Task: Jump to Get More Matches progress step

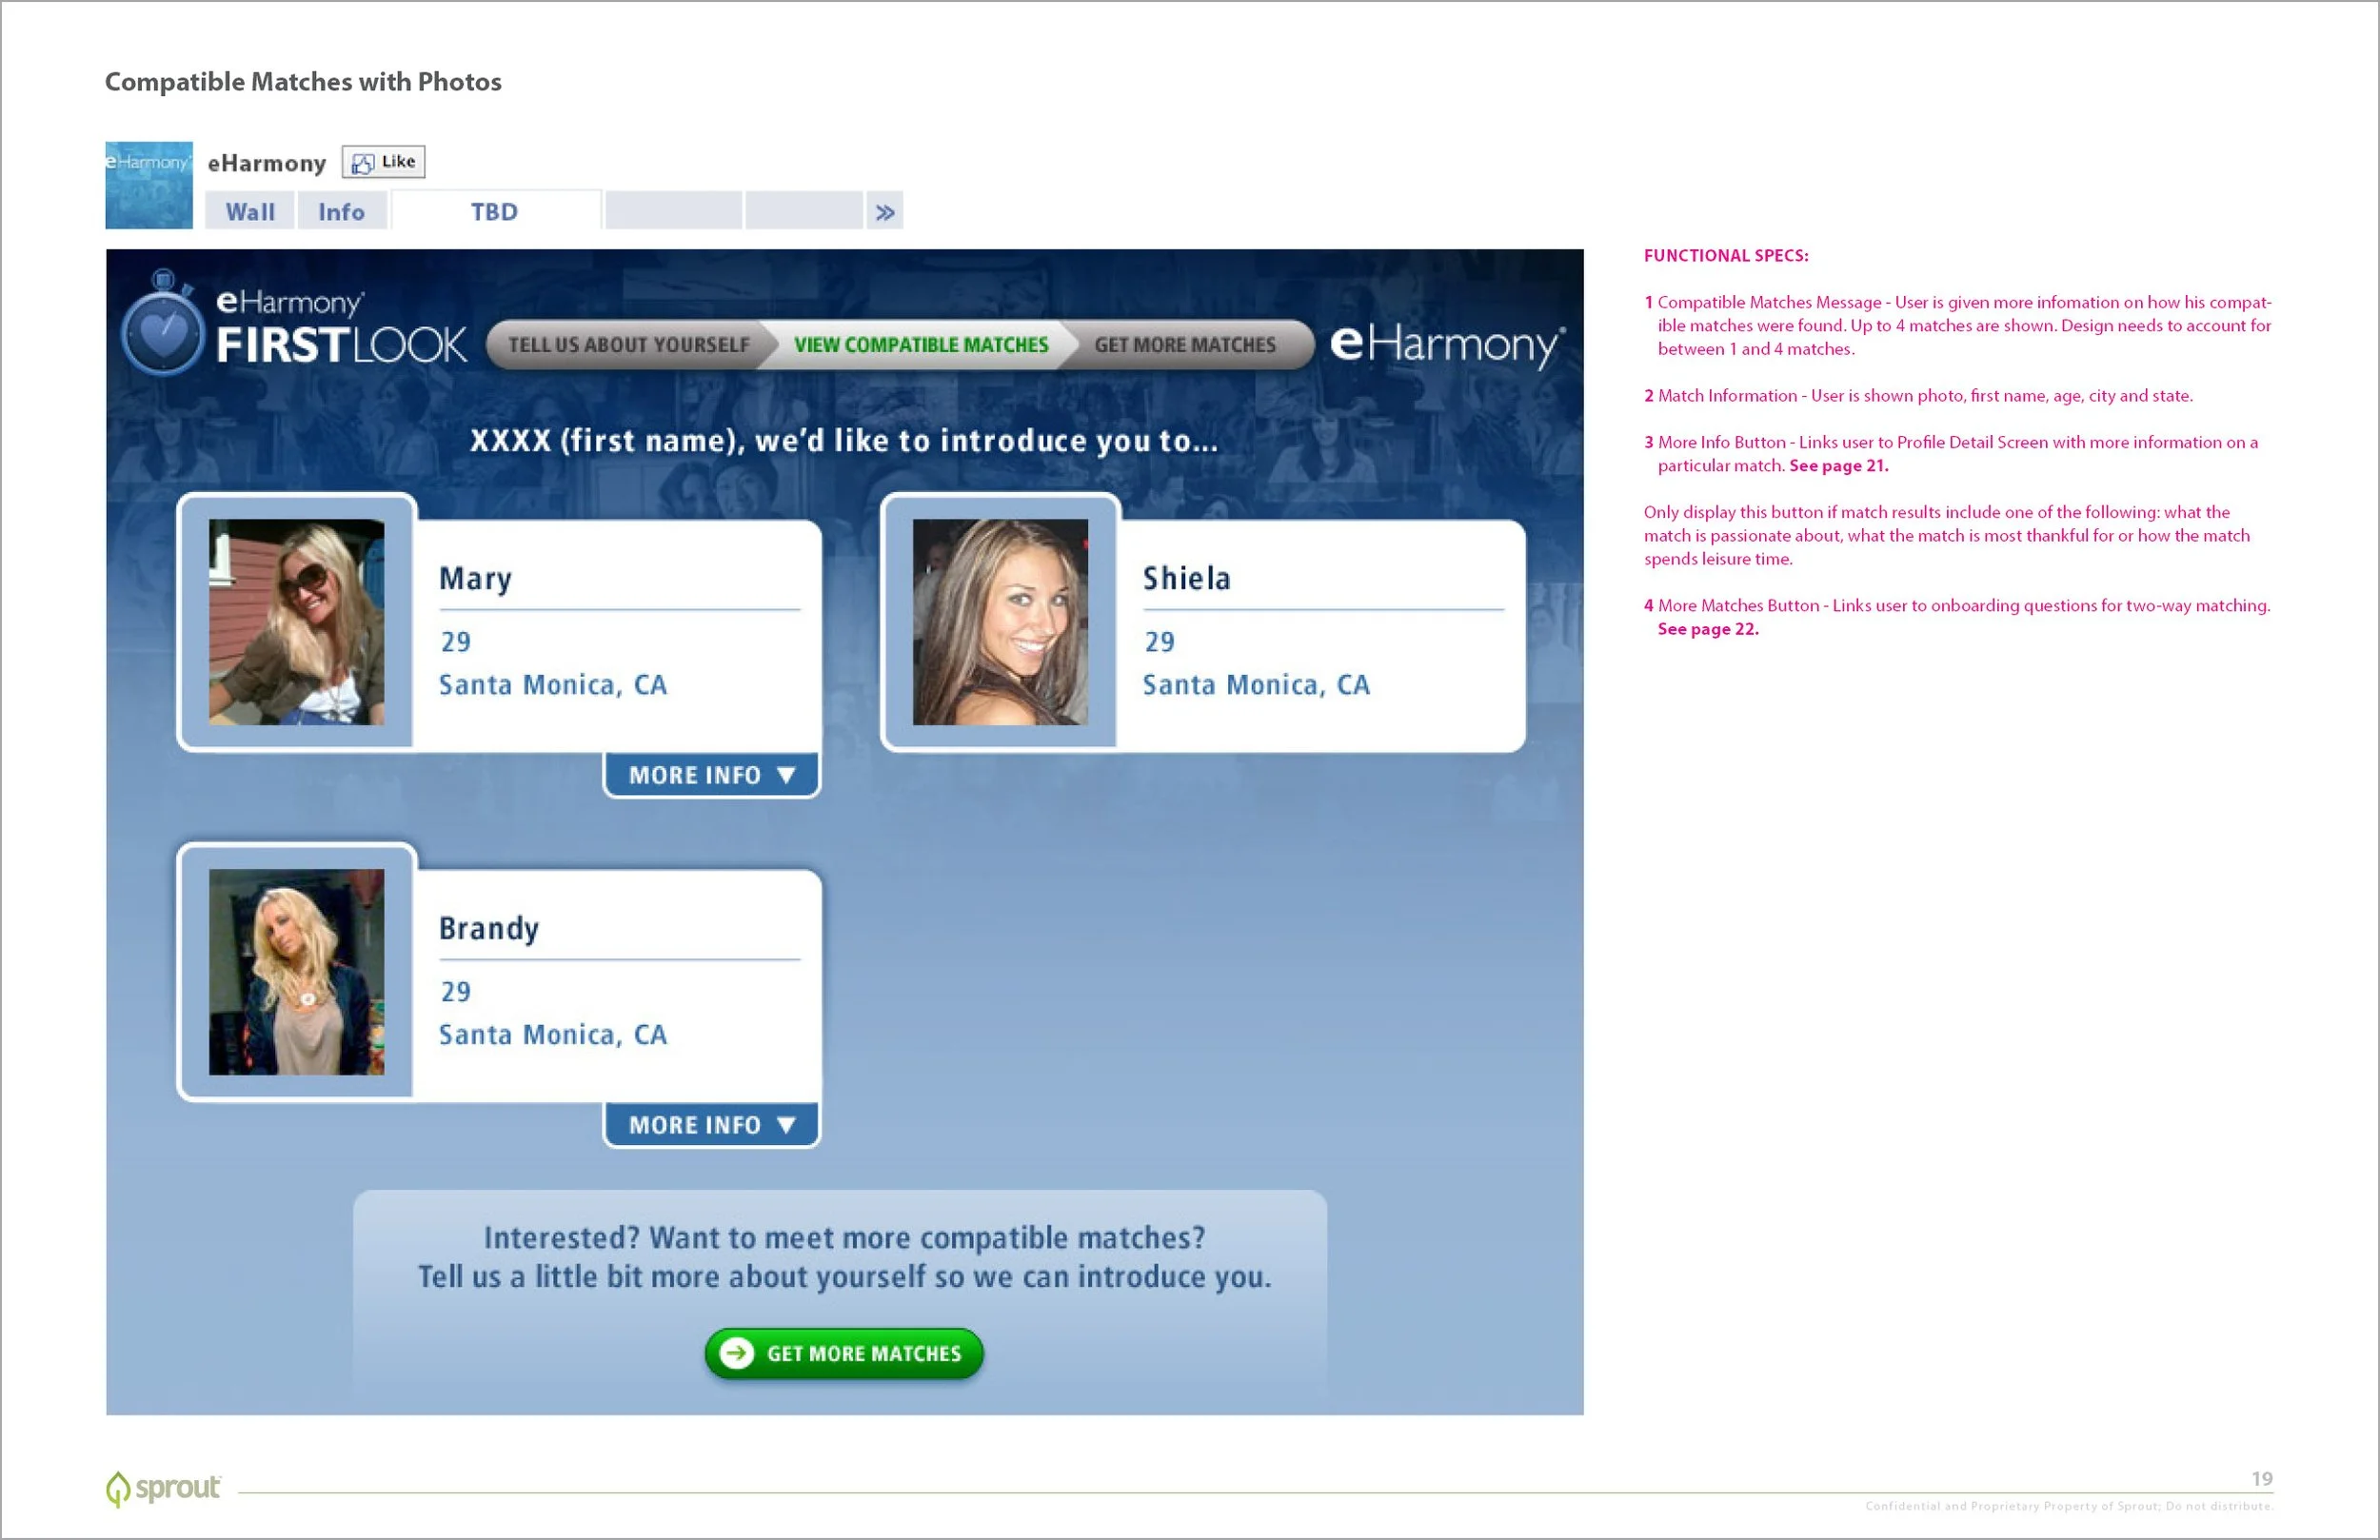Action: pyautogui.click(x=1185, y=345)
